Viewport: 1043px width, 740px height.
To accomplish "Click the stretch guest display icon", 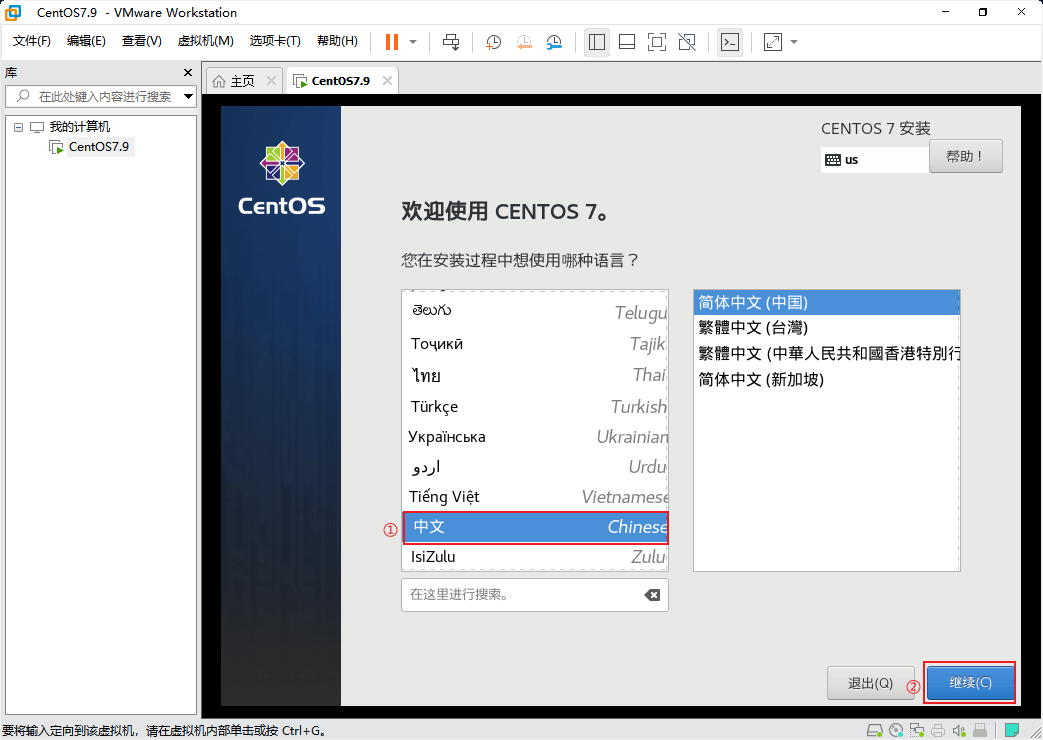I will tap(773, 42).
